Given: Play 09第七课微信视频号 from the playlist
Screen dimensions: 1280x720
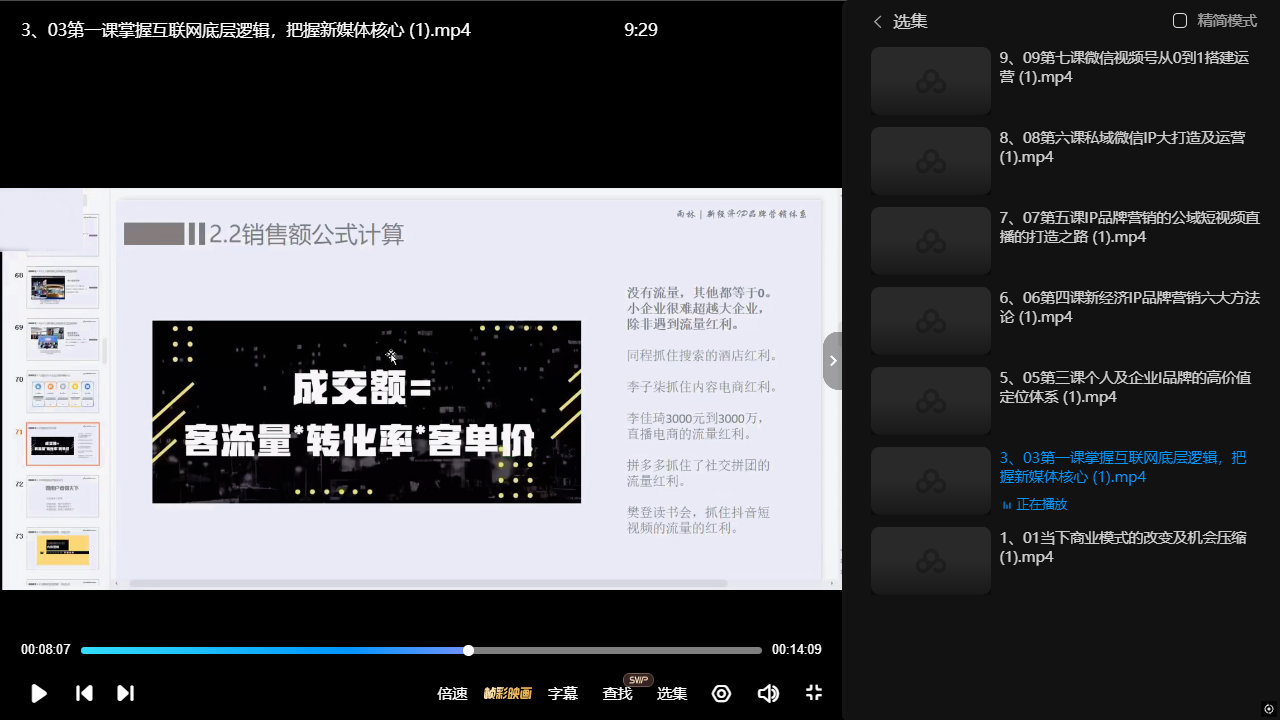Looking at the screenshot, I should pos(1123,67).
